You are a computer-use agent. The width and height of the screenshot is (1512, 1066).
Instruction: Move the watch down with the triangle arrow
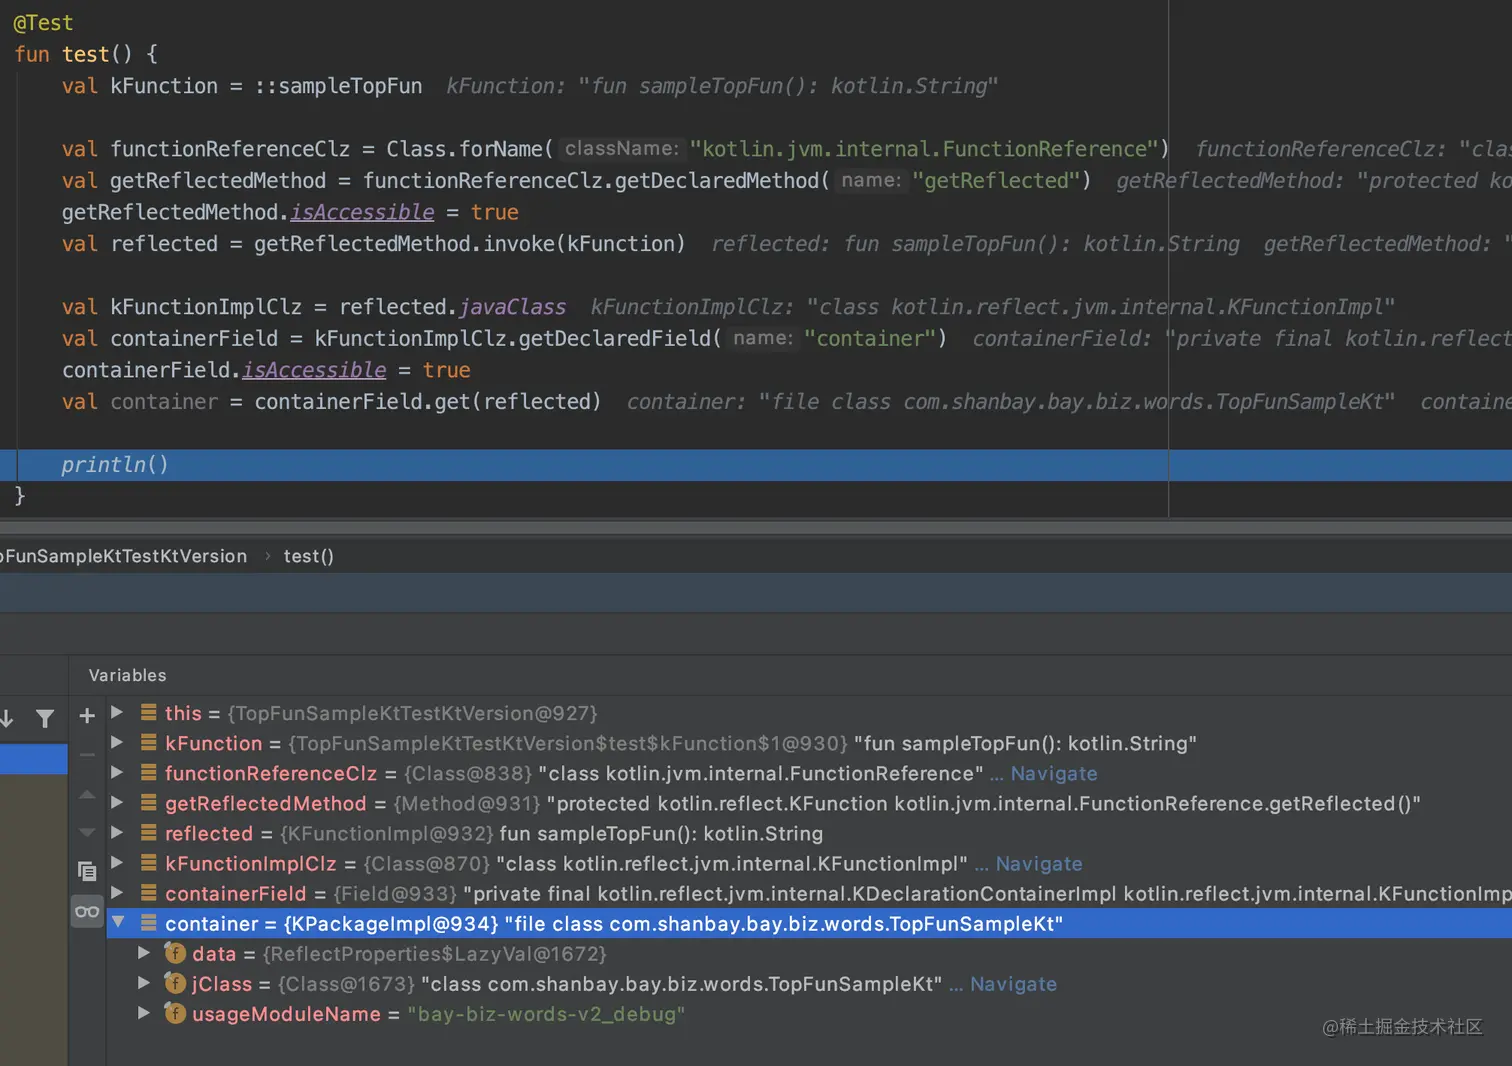(x=87, y=832)
